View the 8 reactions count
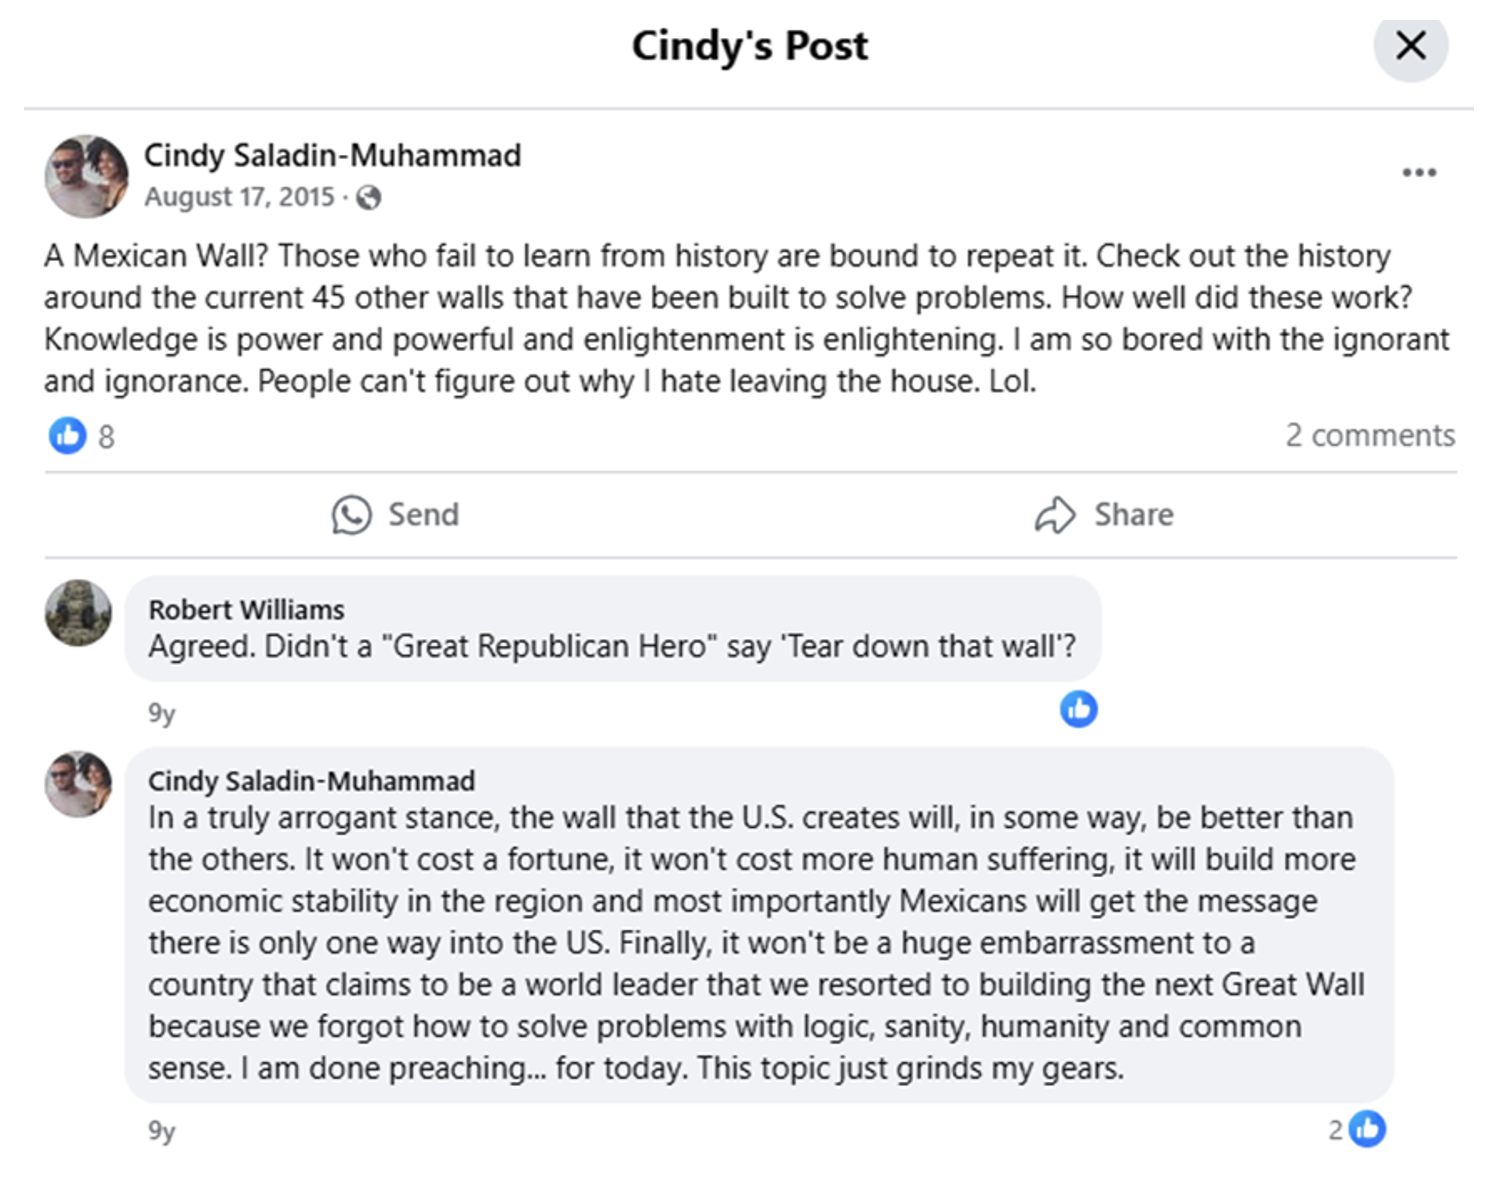 tap(106, 437)
